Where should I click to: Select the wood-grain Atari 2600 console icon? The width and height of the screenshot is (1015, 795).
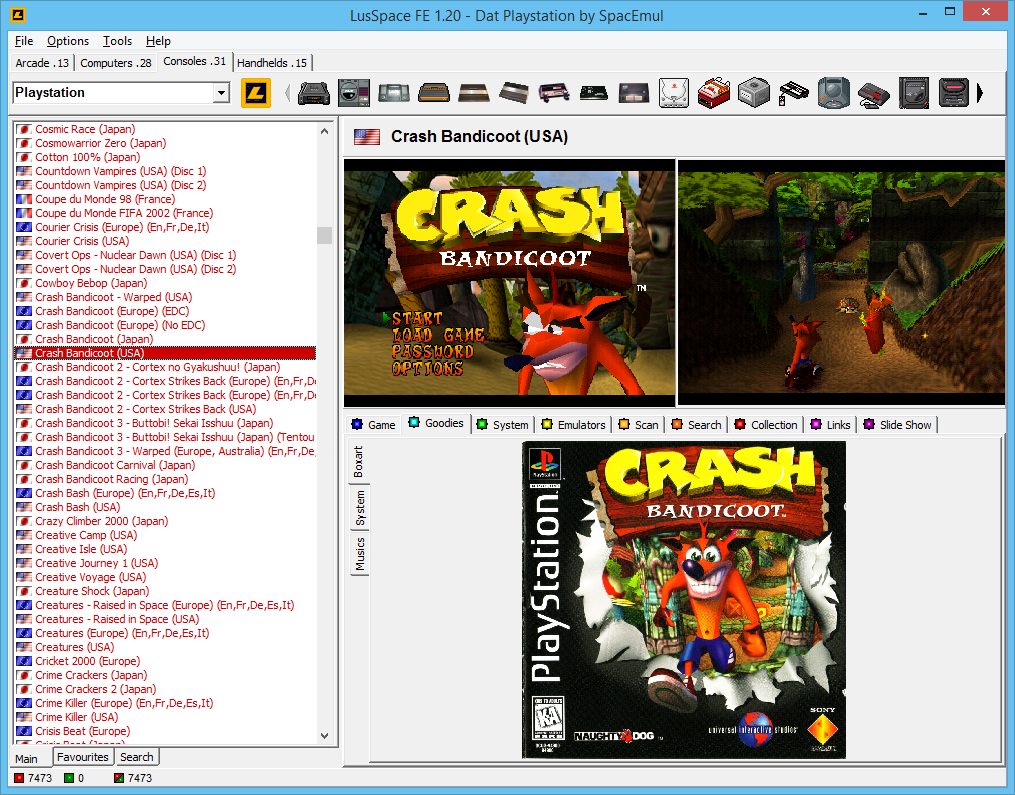click(434, 93)
